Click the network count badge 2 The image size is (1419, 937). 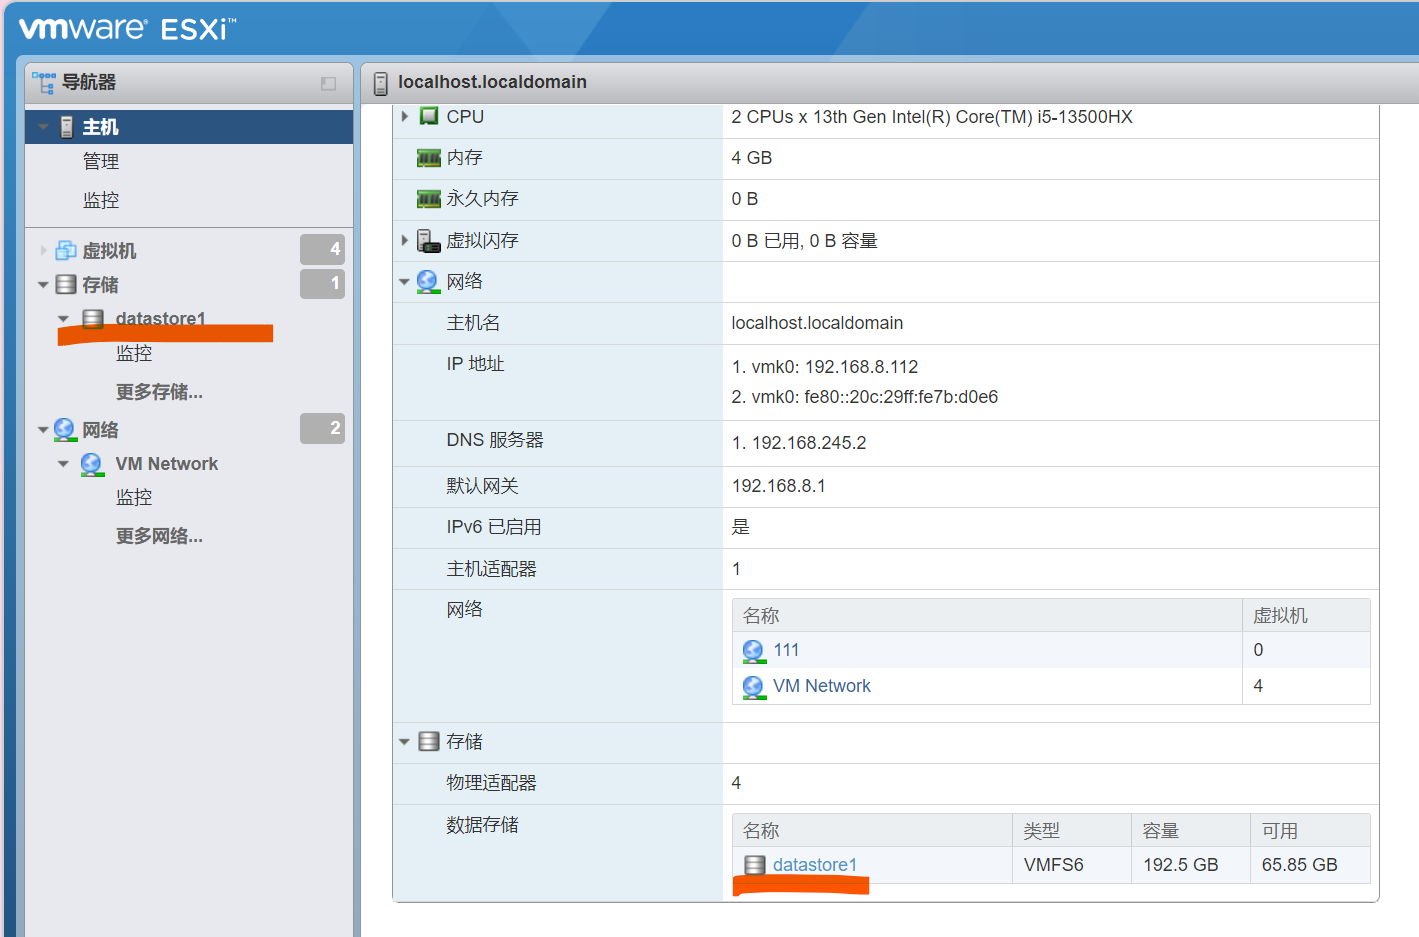click(322, 428)
